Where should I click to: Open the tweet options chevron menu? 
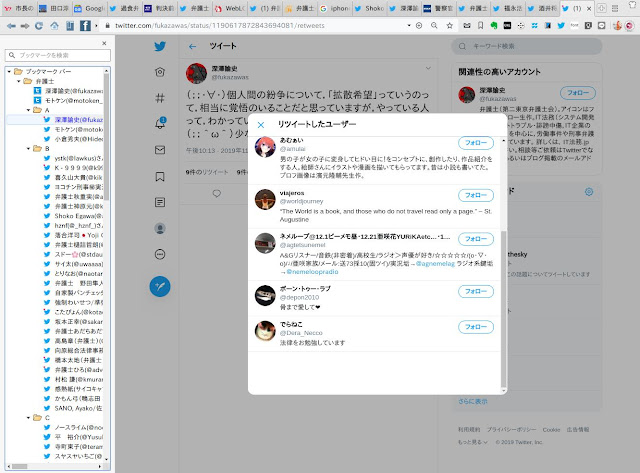pos(428,68)
